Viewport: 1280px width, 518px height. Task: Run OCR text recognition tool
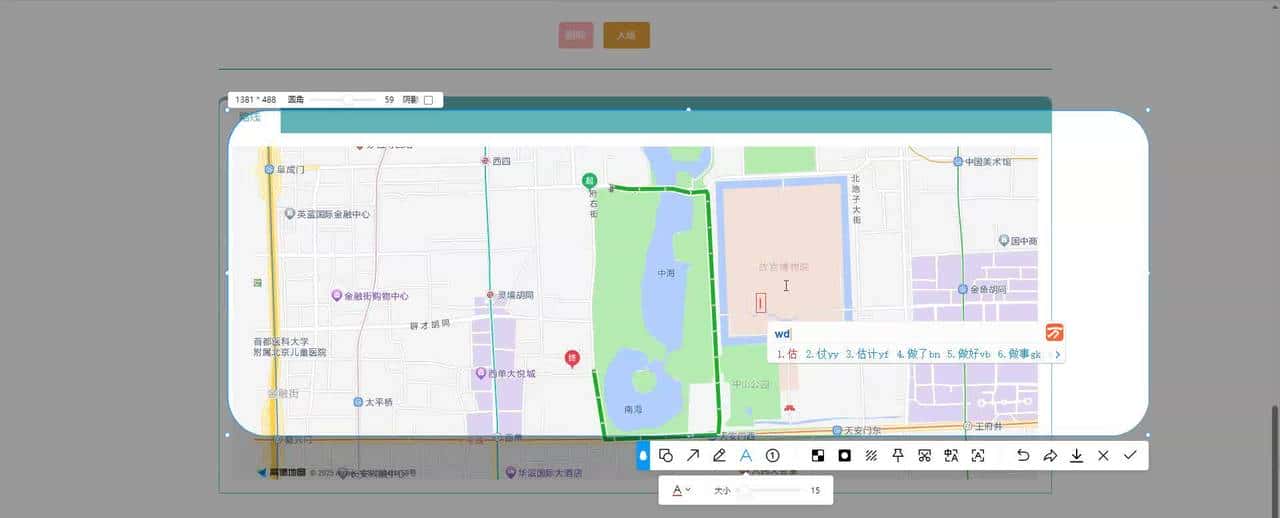(x=978, y=455)
